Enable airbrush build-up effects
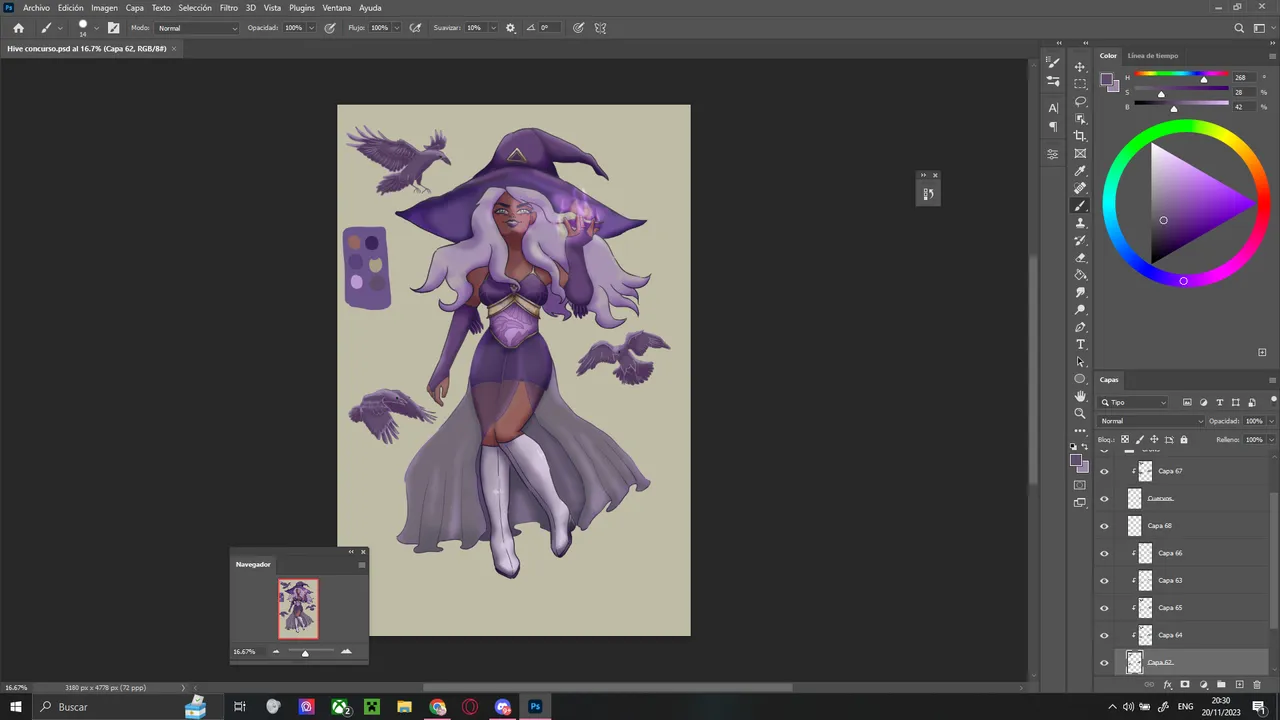Screen dimensions: 1280x720 click(415, 28)
